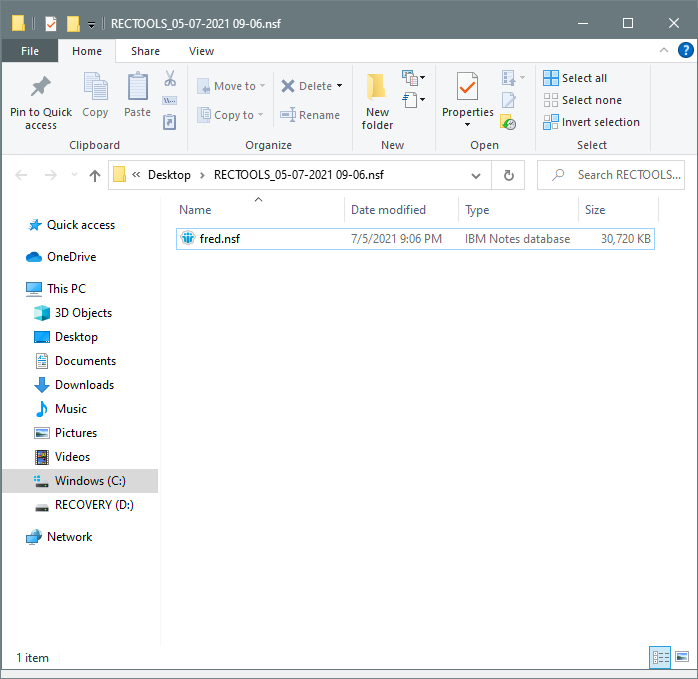Click Properties icon in title bar quick access

click(x=51, y=24)
